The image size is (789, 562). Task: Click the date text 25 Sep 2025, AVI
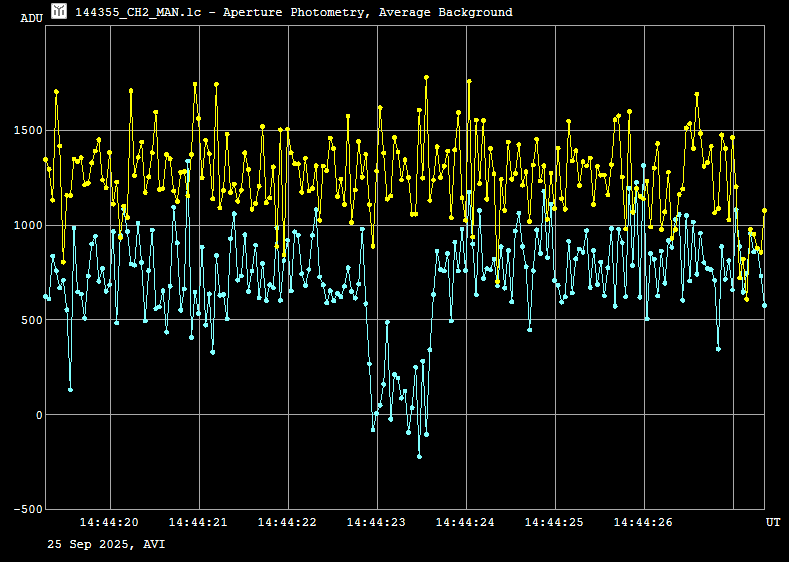107,545
